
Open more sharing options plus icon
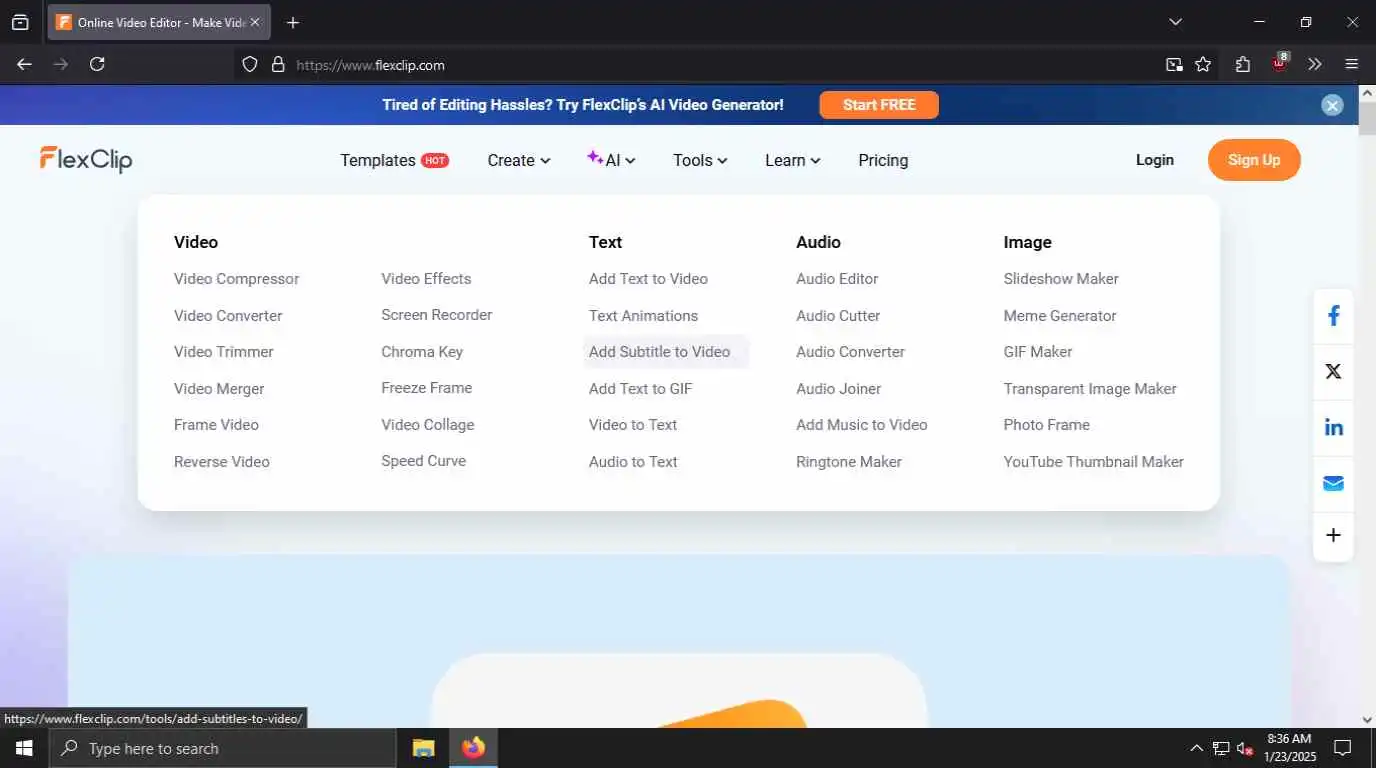[x=1333, y=535]
